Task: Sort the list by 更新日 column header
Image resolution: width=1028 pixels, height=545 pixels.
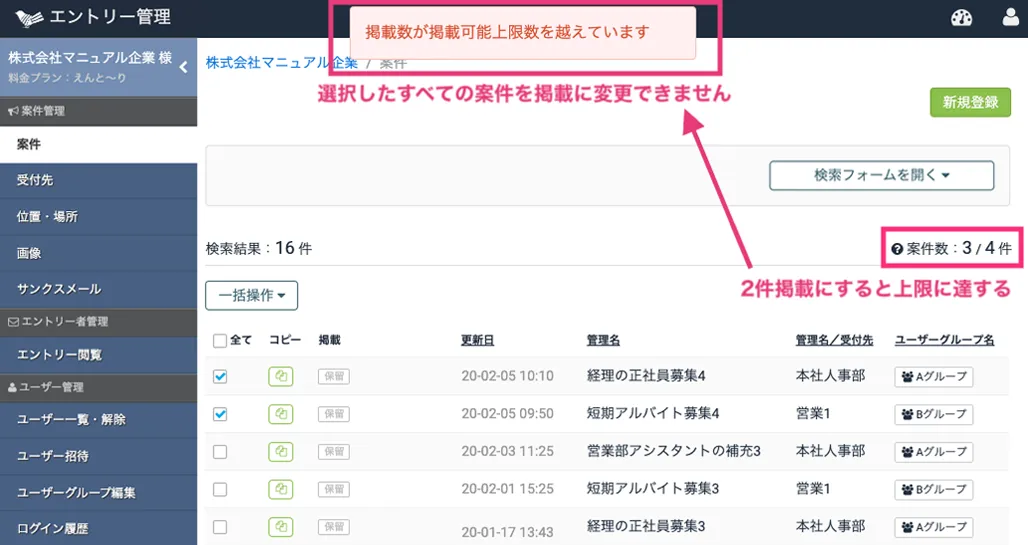Action: 477,340
